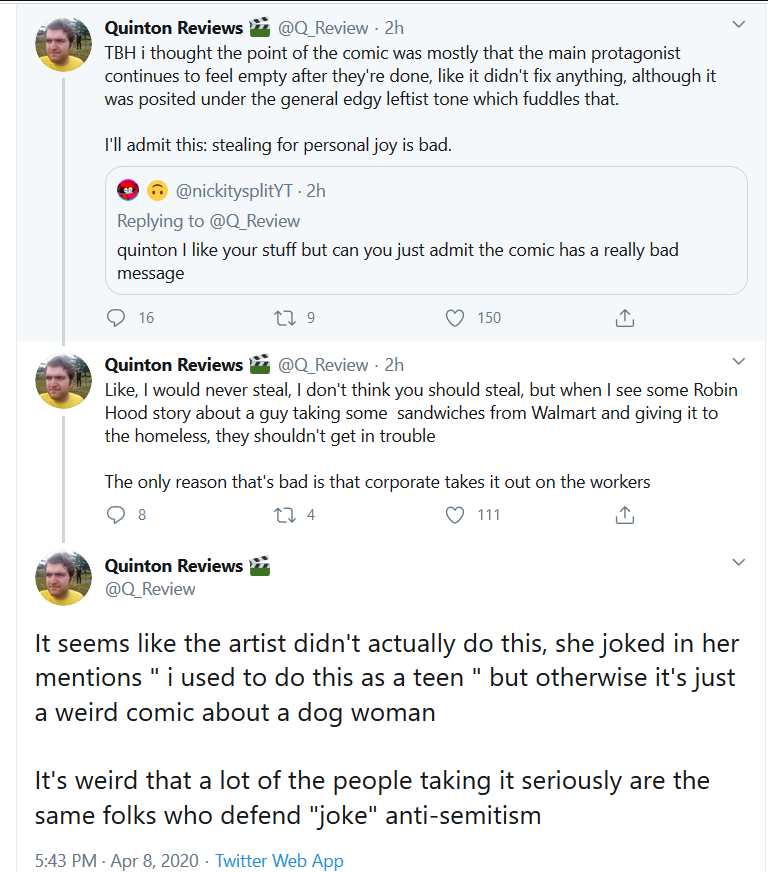Screen dimensions: 768x872
Task: Open the main tweet's chevron menu
Action: tap(739, 562)
